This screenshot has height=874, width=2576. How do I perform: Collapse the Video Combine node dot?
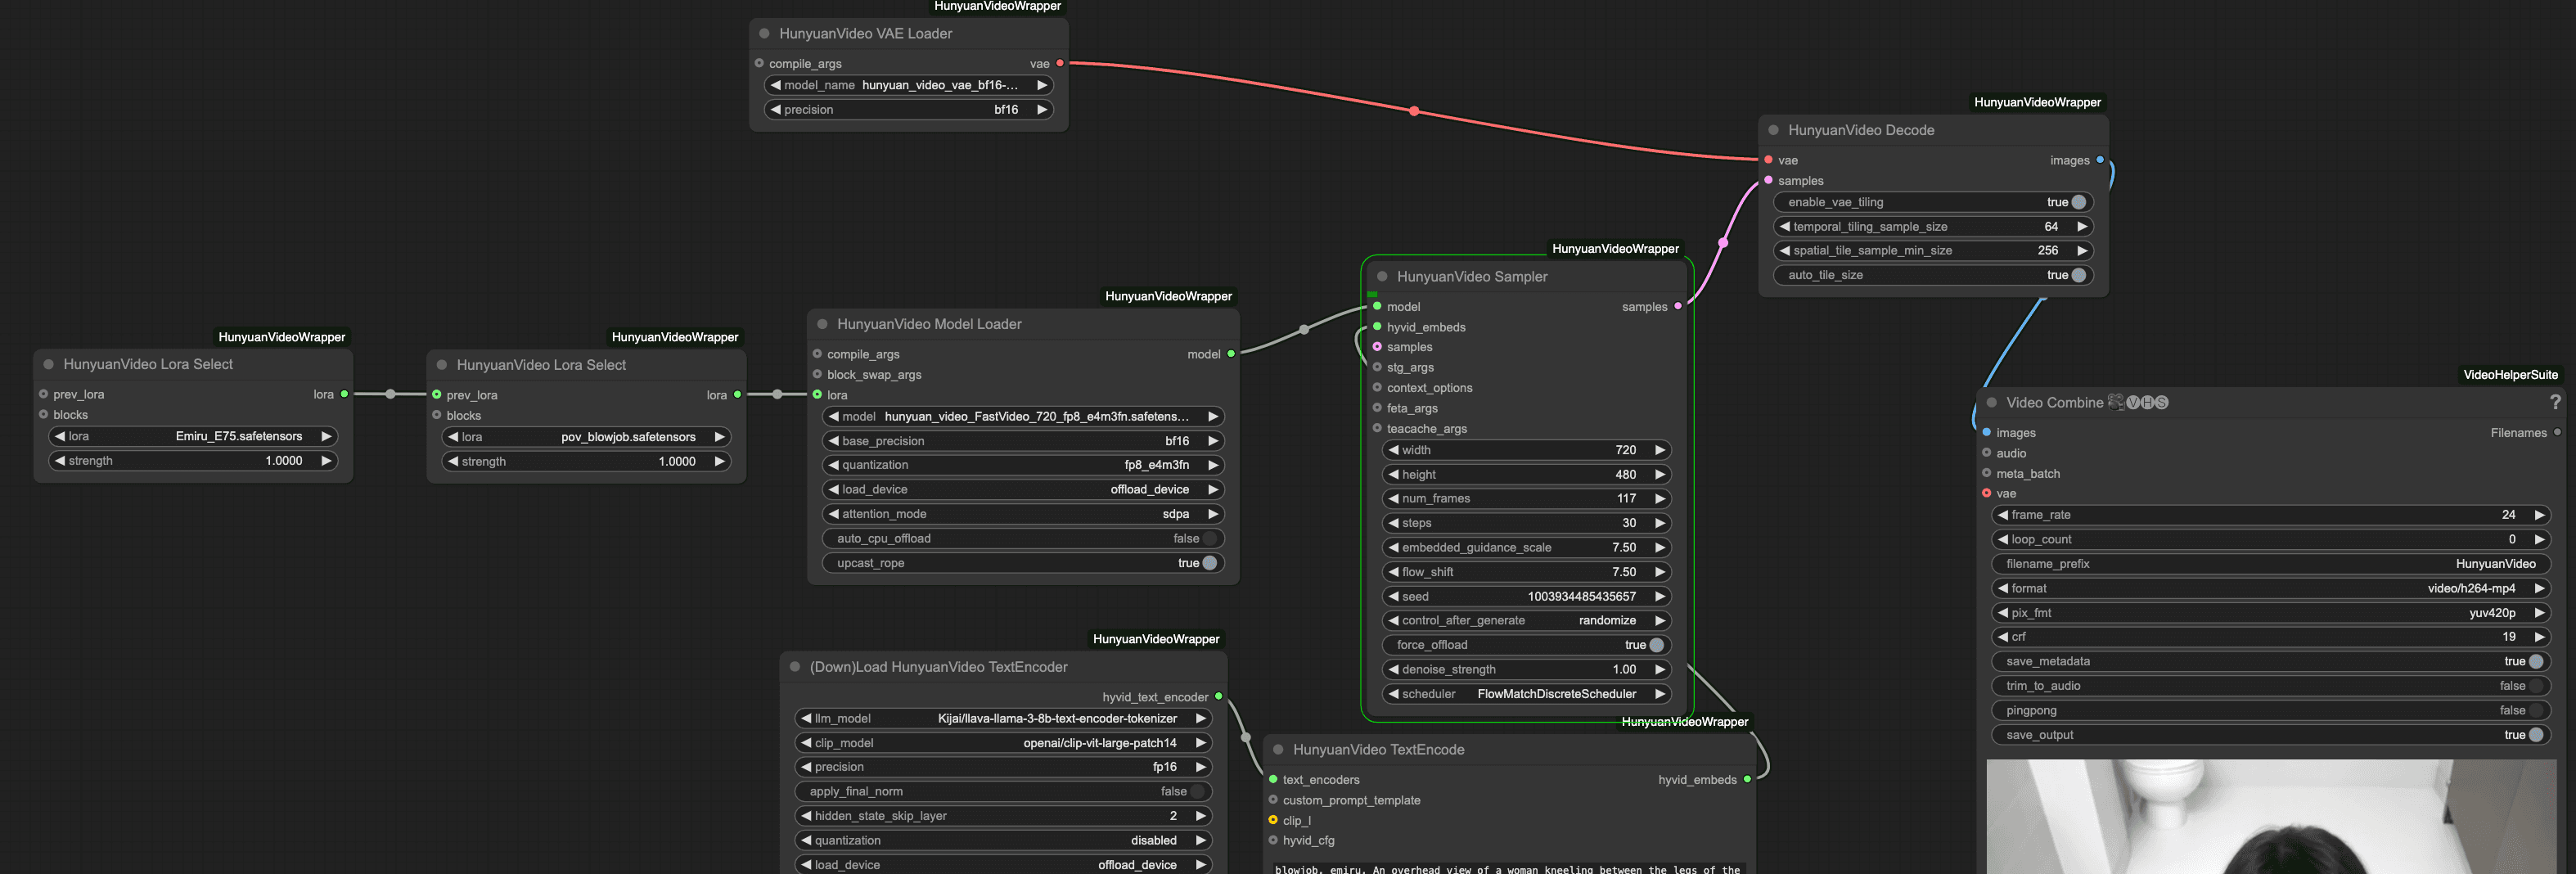[1991, 402]
